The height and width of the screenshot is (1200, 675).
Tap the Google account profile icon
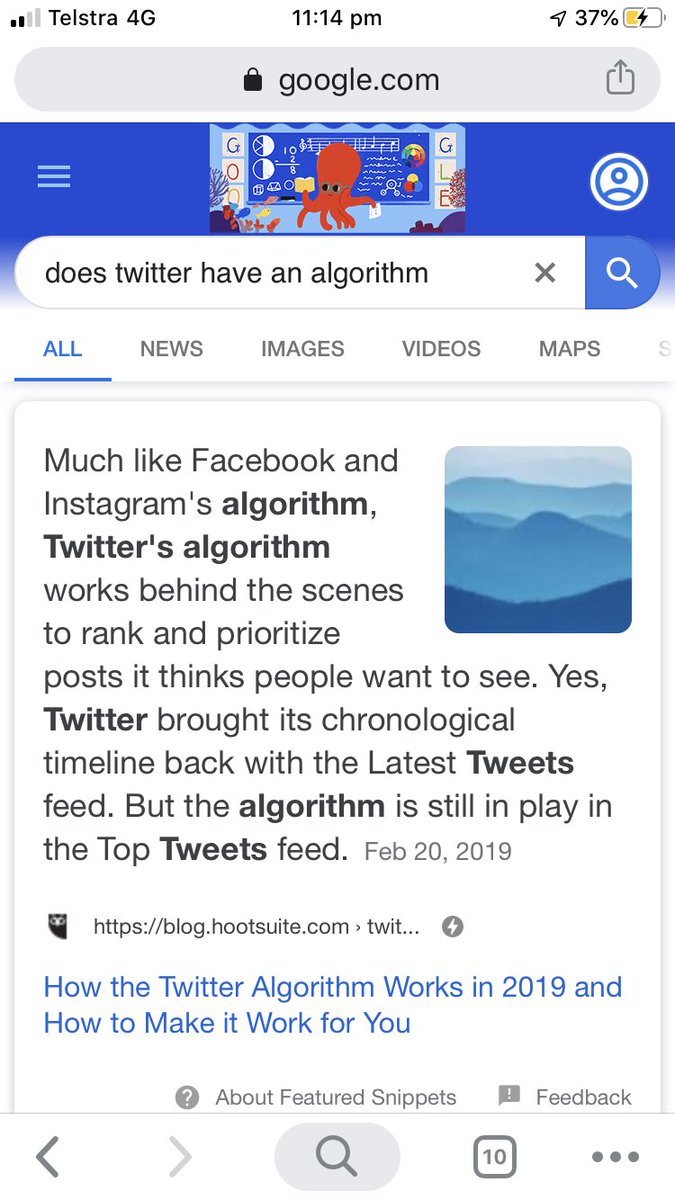619,182
